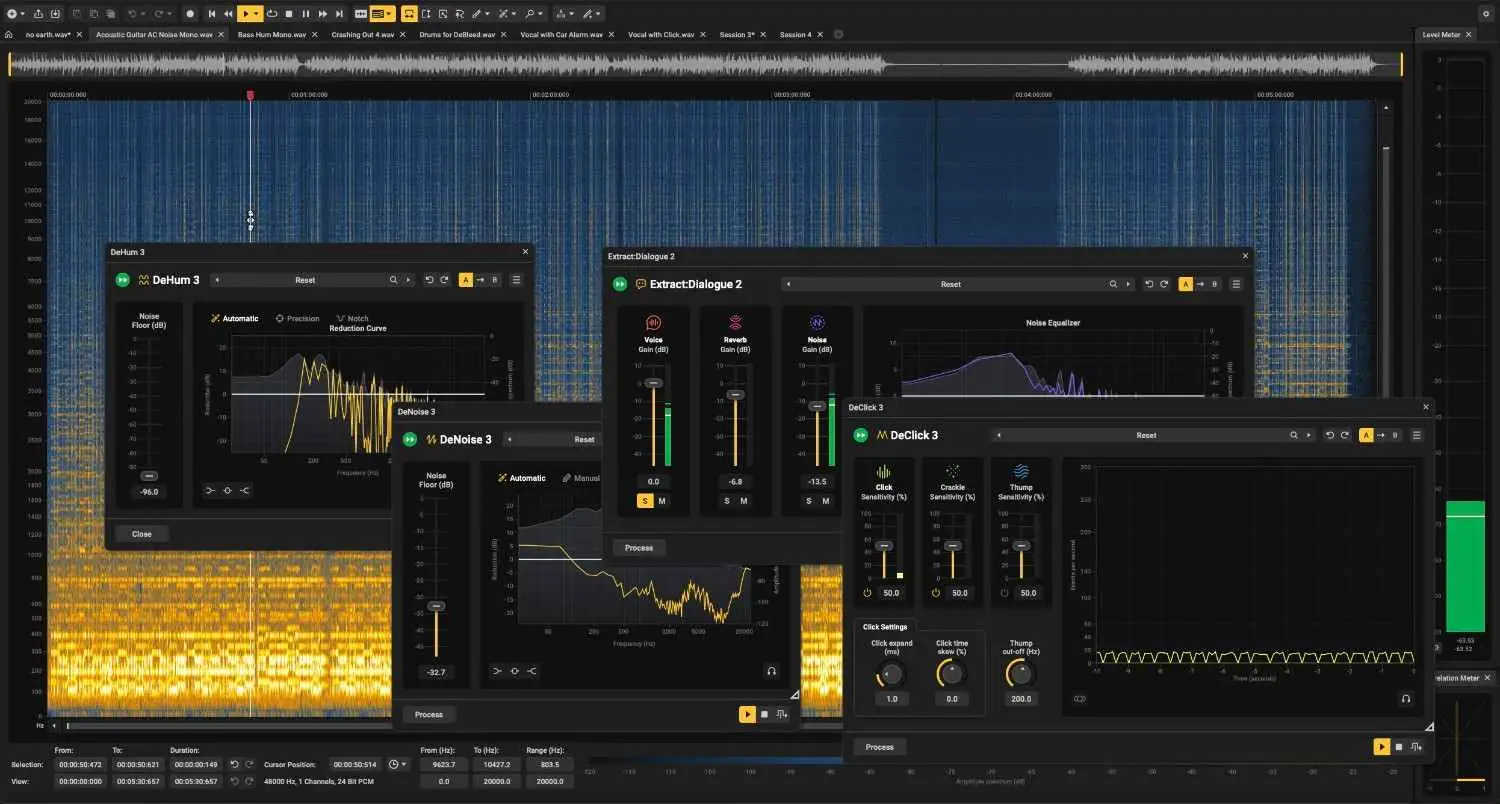Viewport: 1500px width, 804px height.
Task: Open the Session 4 tab
Action: [796, 34]
